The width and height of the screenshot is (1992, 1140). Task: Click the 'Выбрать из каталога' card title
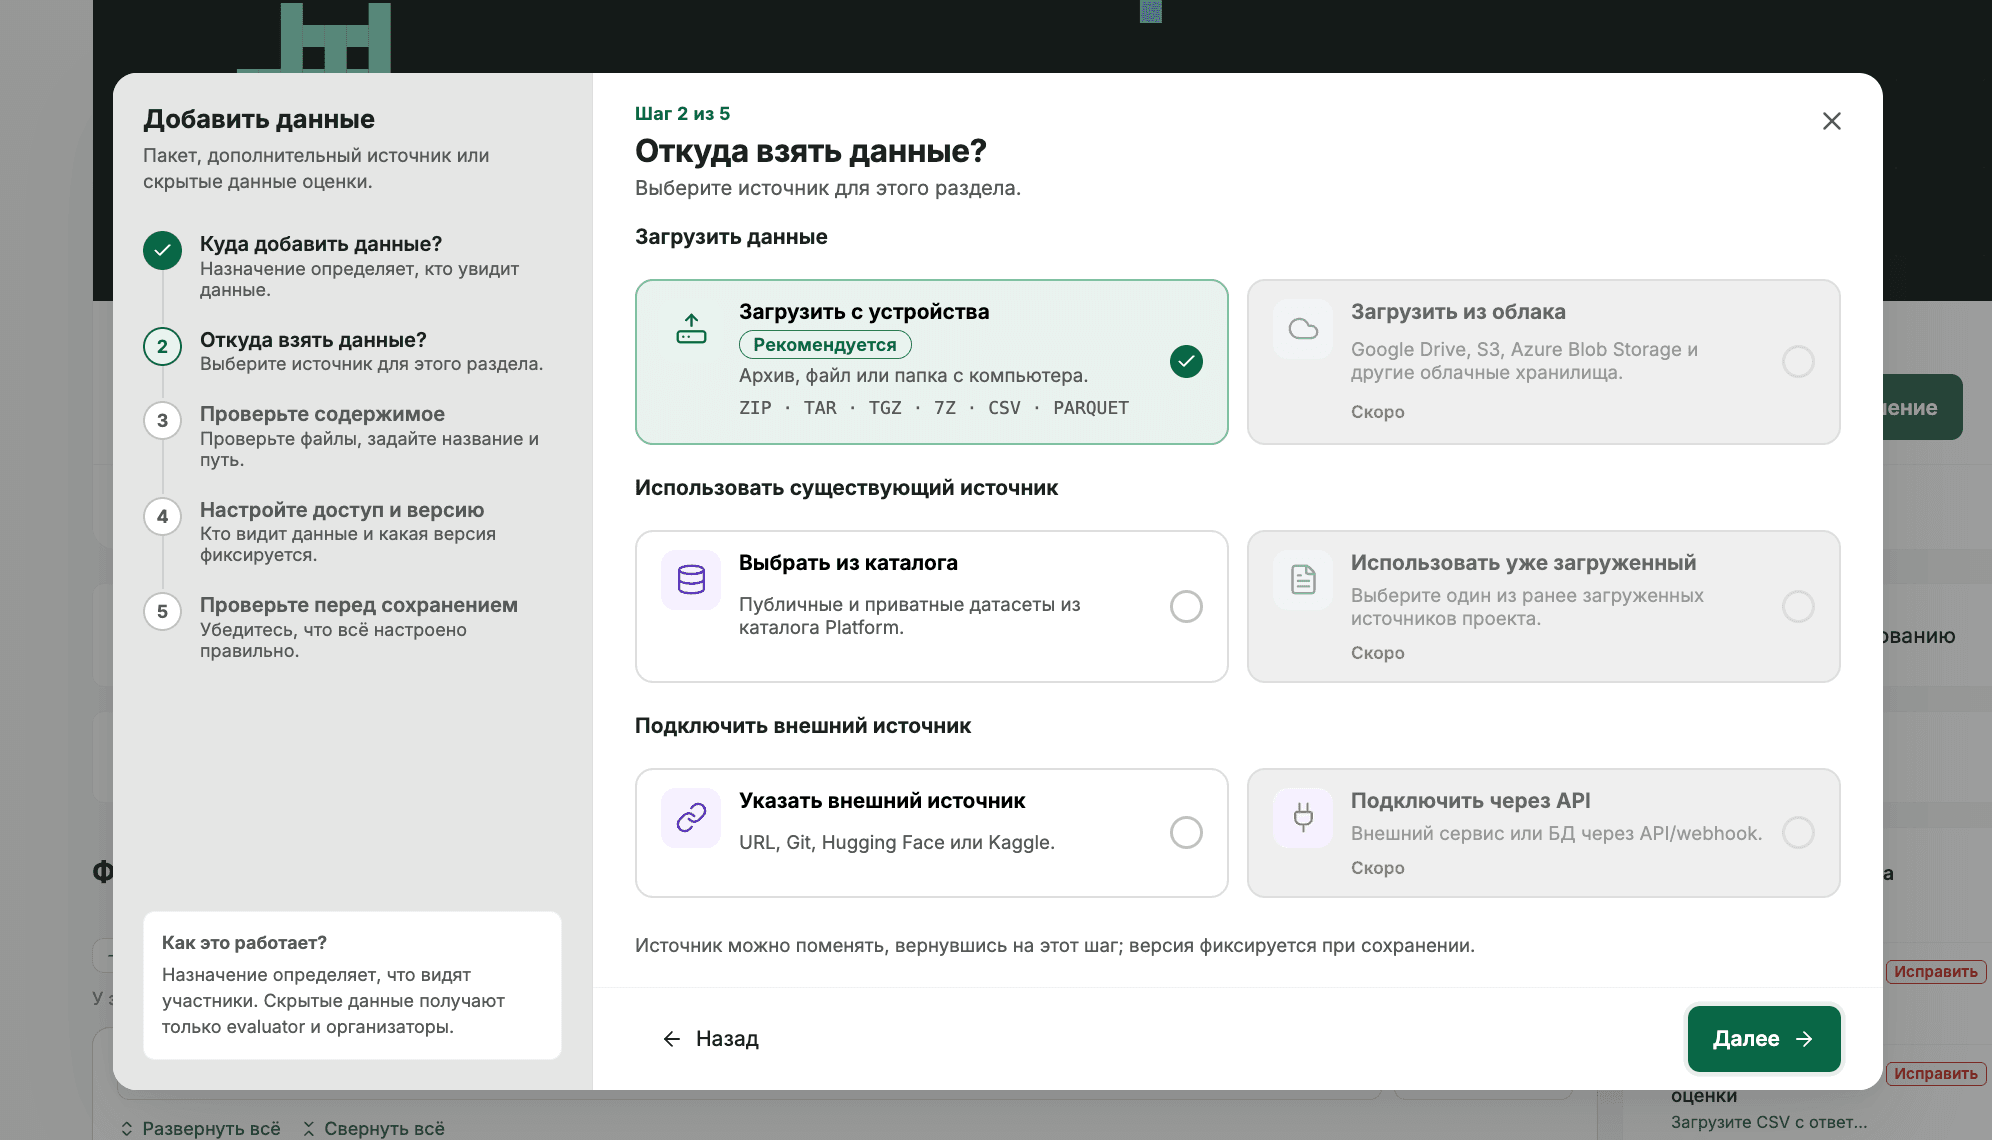point(848,563)
